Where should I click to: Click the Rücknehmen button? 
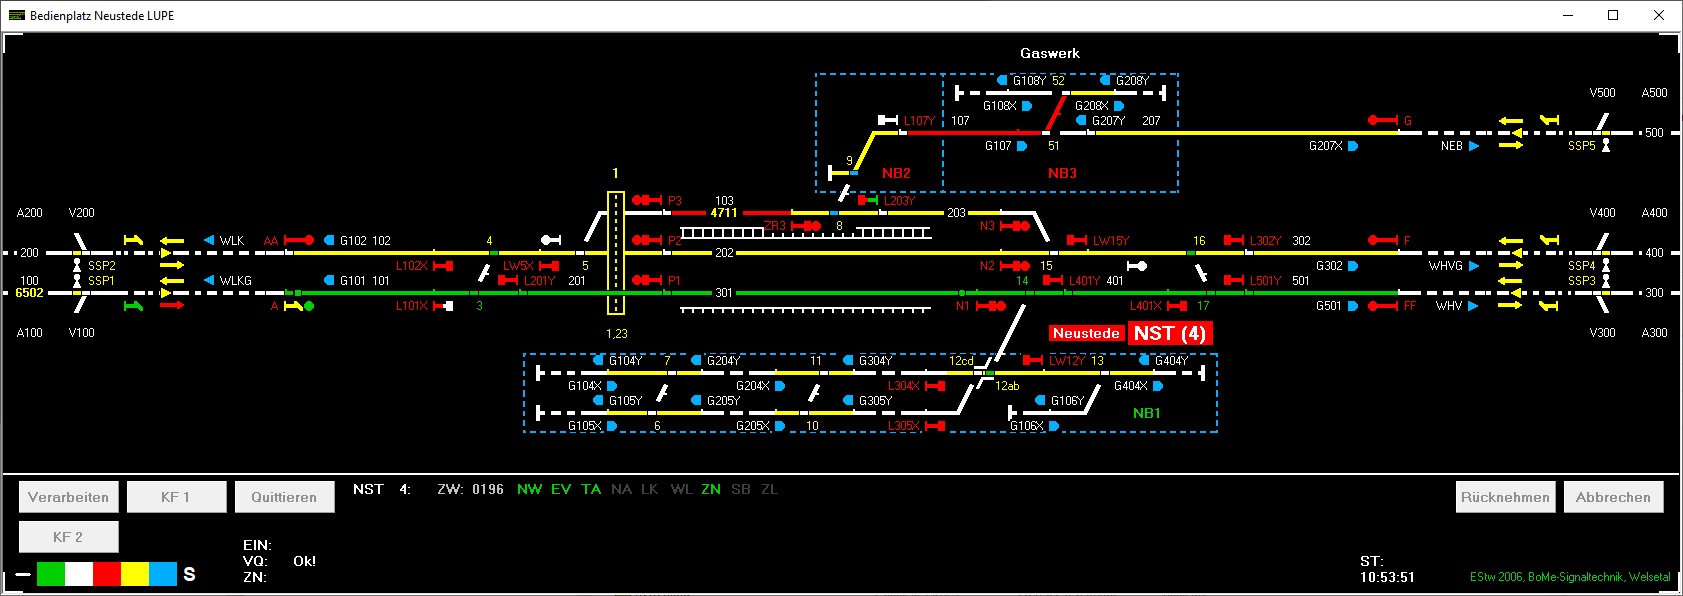point(1505,497)
